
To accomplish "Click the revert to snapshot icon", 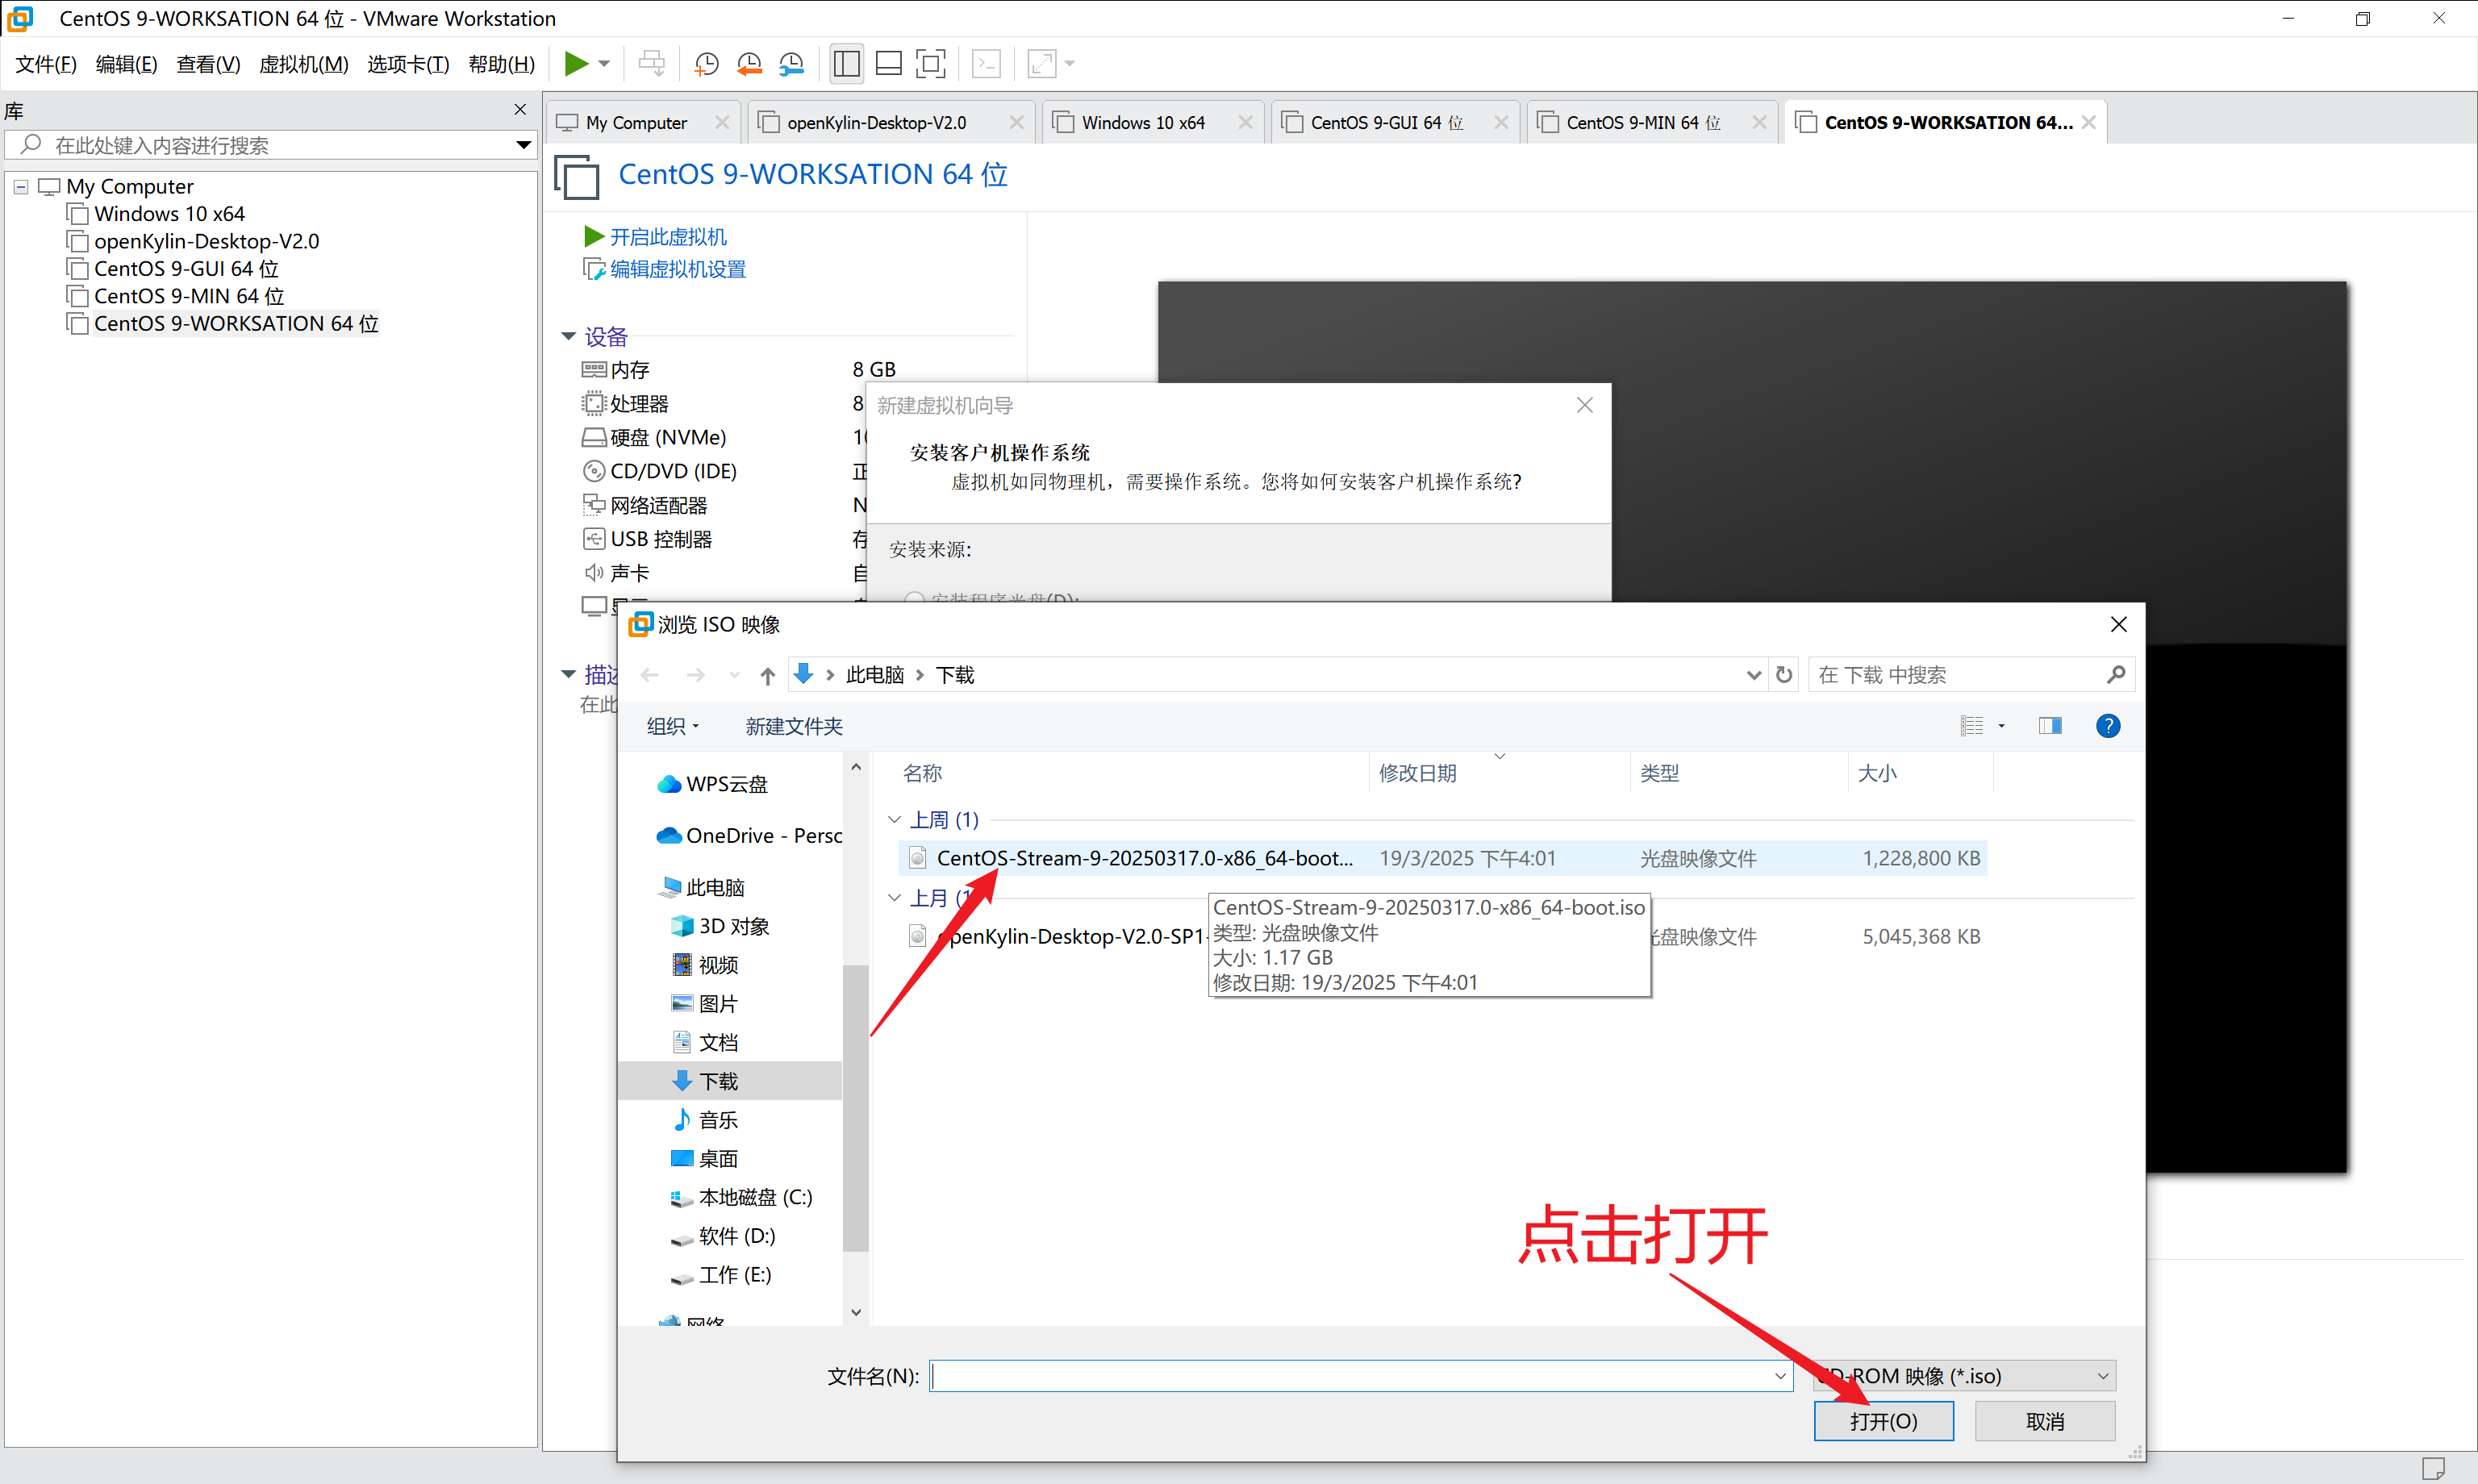I will point(749,64).
